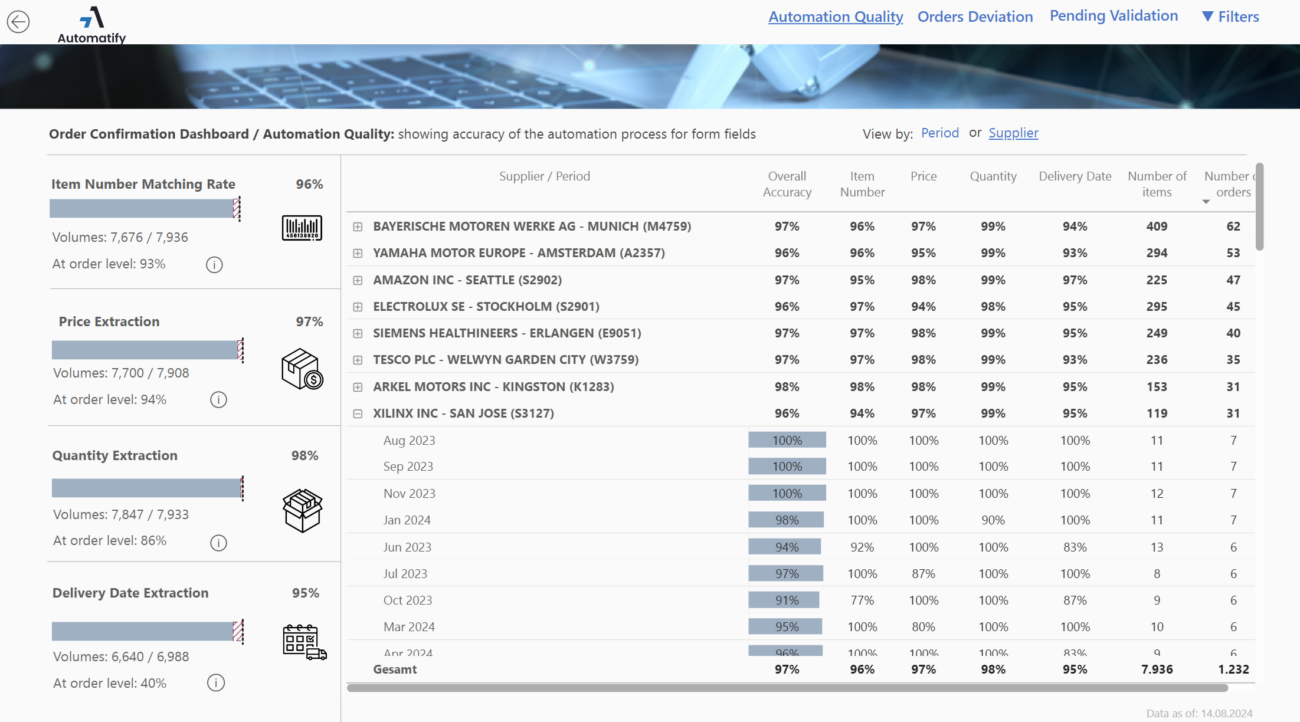The image size is (1300, 722).
Task: Expand the Arkel Motors Inc Kingston row
Action: 358,387
